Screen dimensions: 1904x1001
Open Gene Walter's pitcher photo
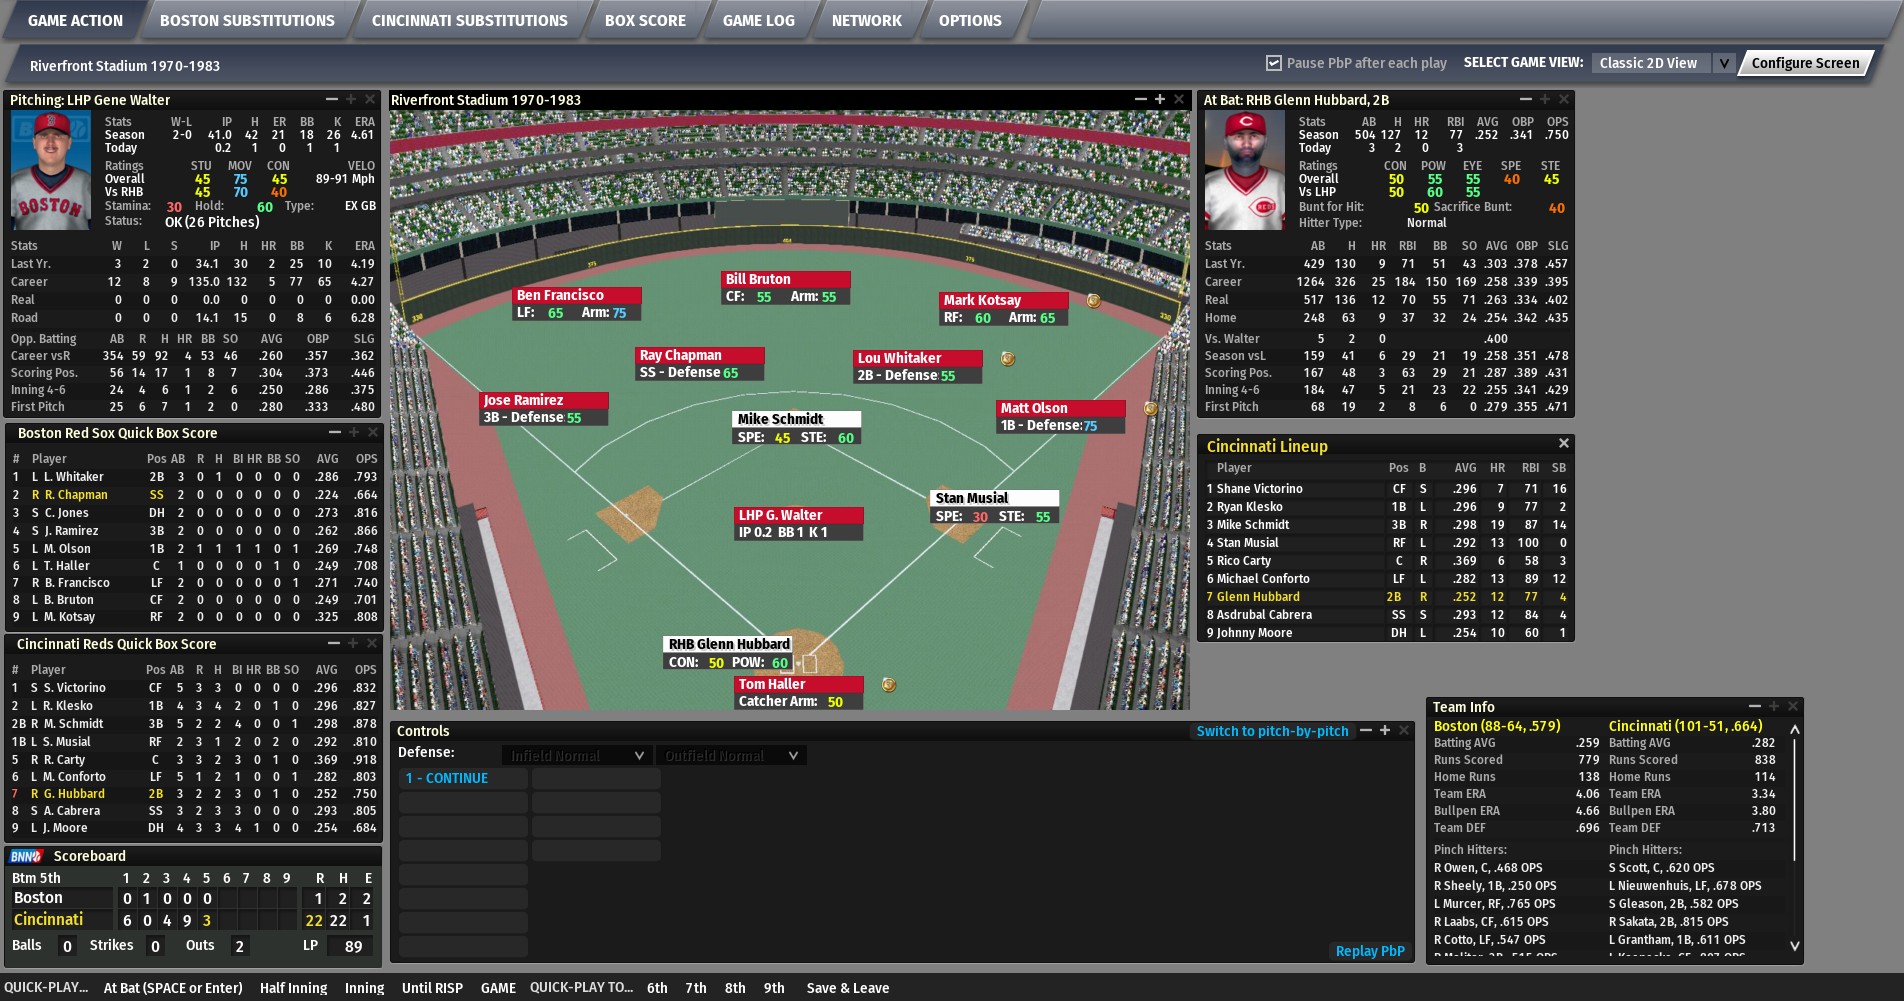point(49,171)
